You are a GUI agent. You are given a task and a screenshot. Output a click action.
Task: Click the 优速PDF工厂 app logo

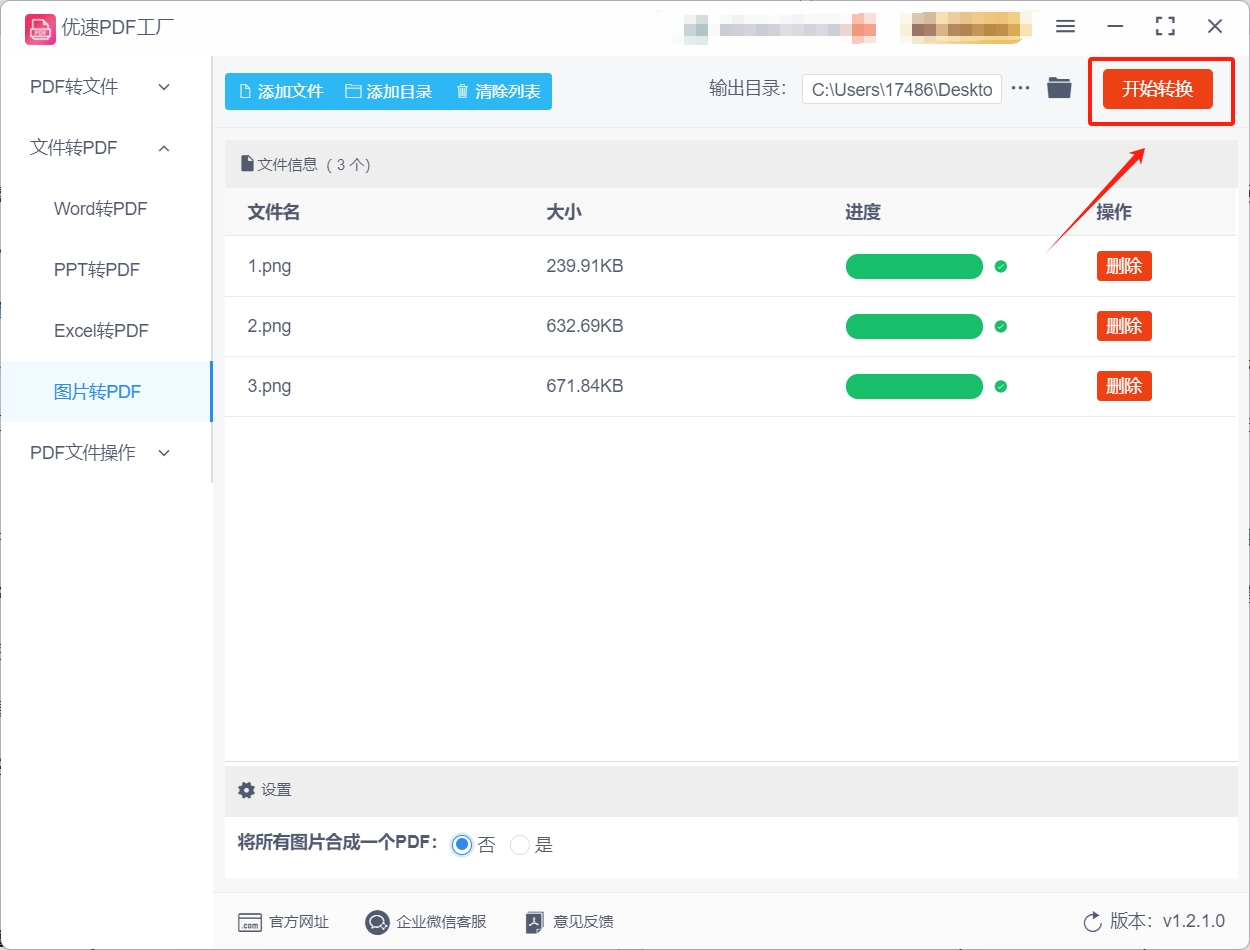pos(40,28)
